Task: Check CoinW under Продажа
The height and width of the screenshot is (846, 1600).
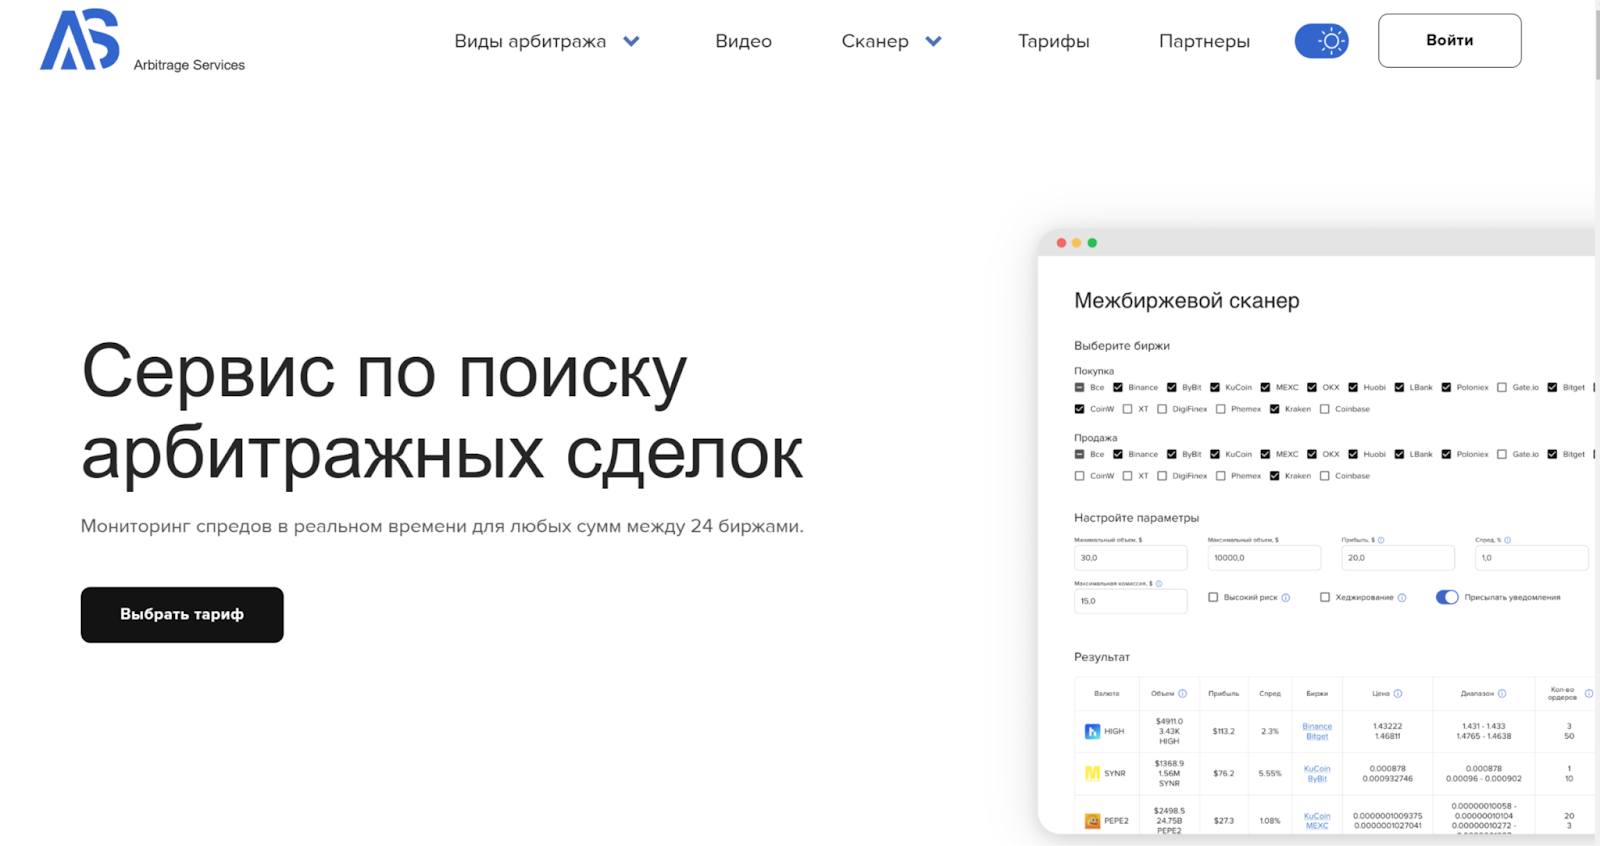Action: (x=1079, y=476)
